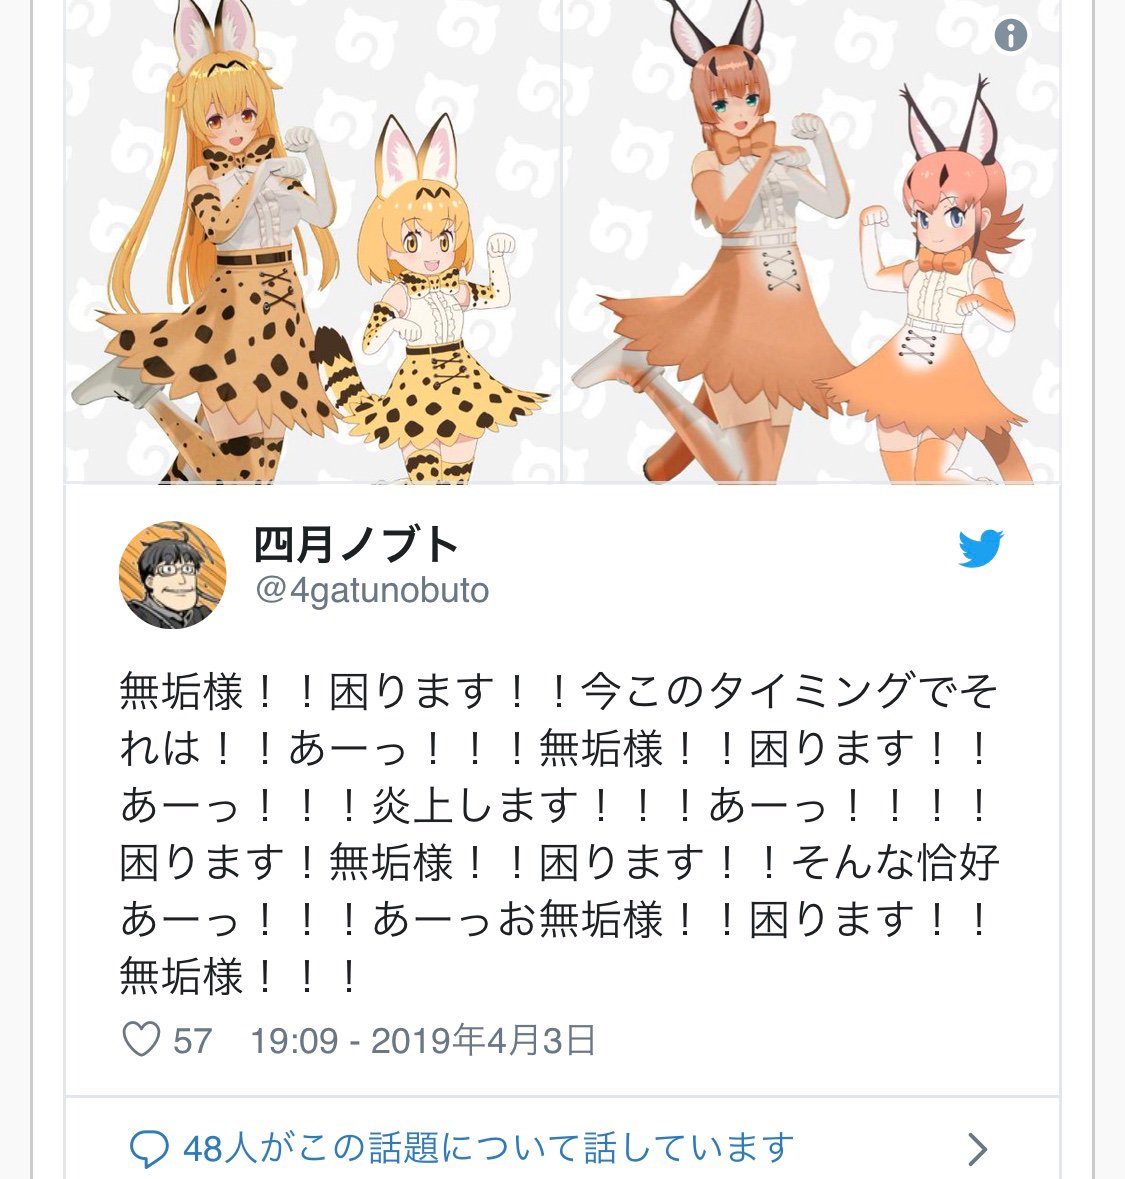Click the final line 無垢様！！！ of tweet
The height and width of the screenshot is (1179, 1125).
(x=239, y=977)
